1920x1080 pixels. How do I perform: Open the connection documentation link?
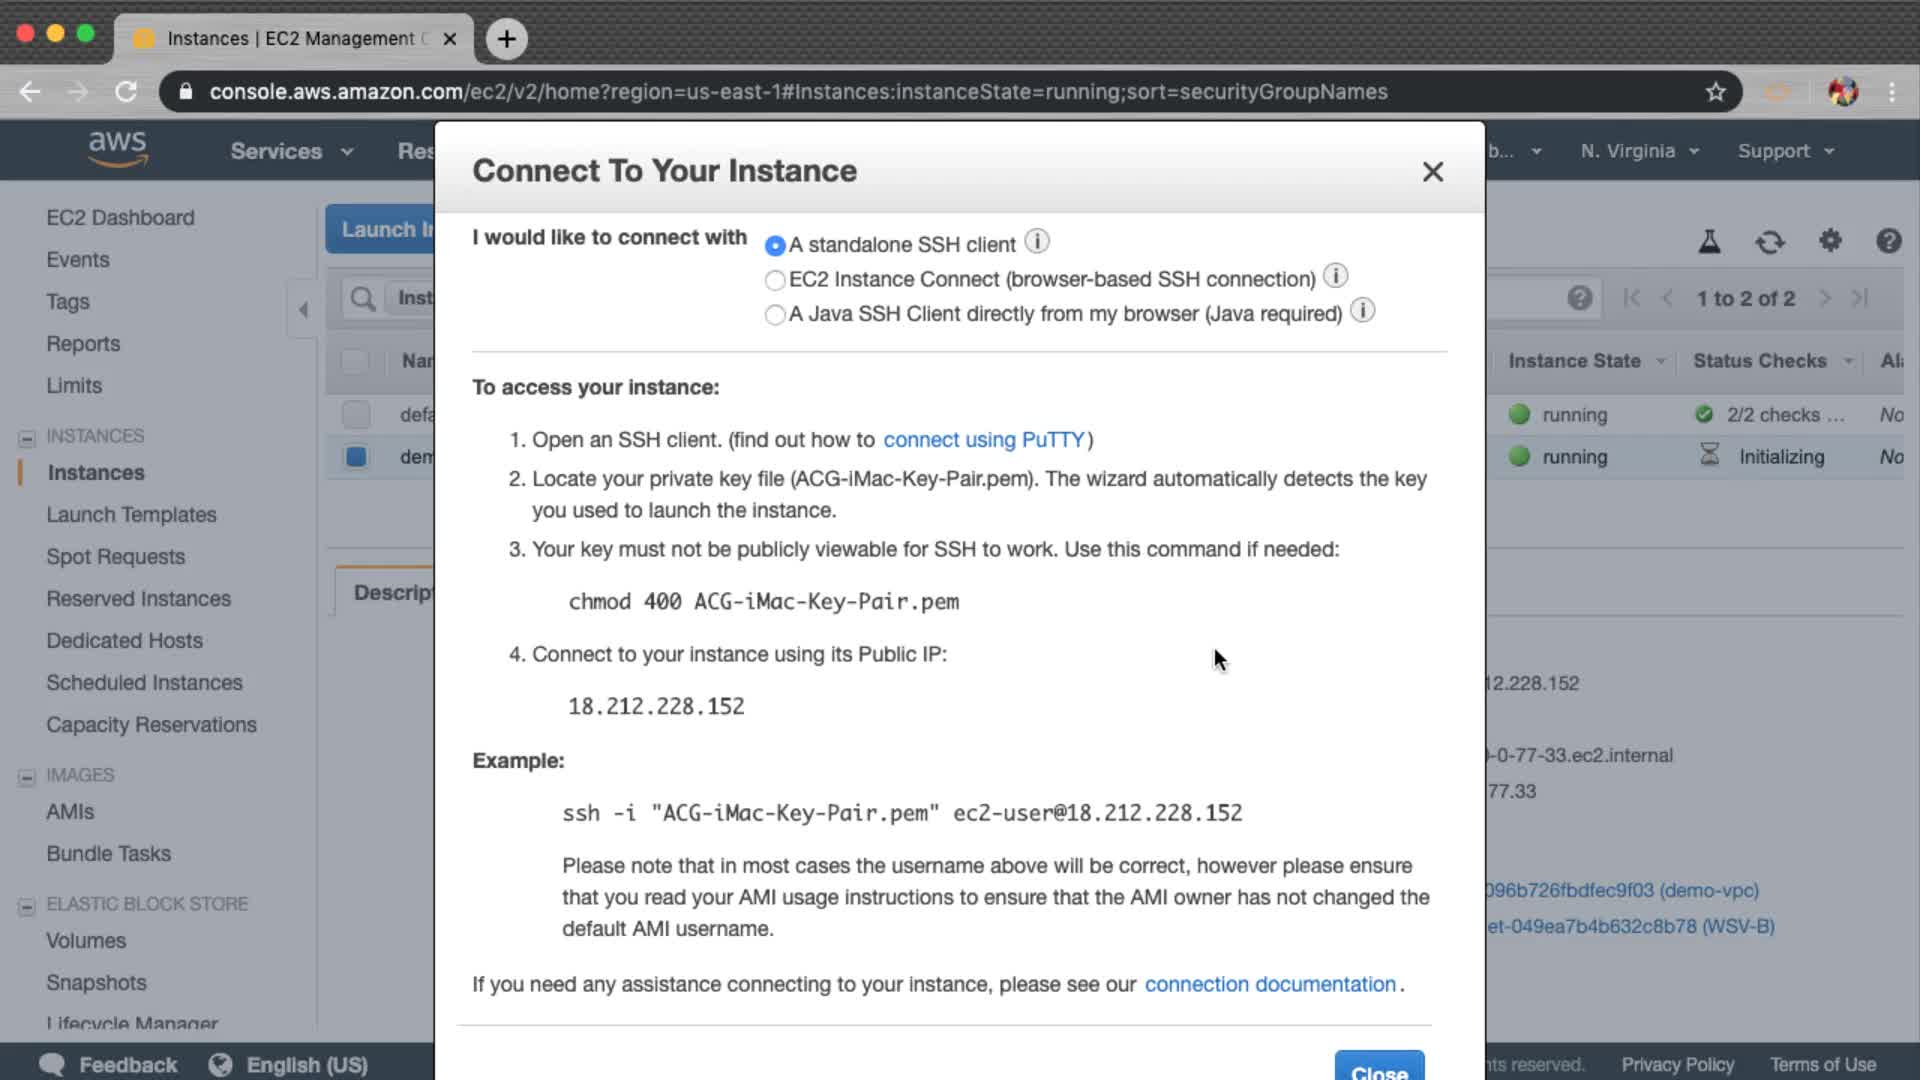click(x=1269, y=984)
